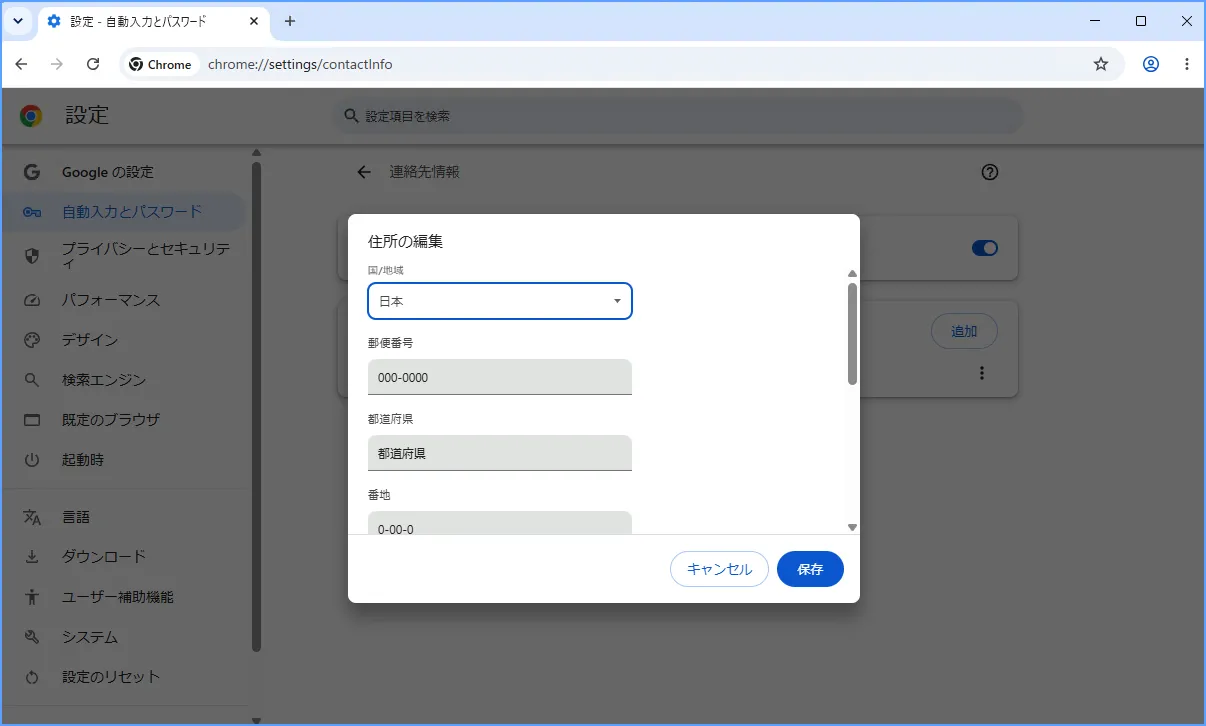Click the Google G icon in sidebar

tap(32, 172)
